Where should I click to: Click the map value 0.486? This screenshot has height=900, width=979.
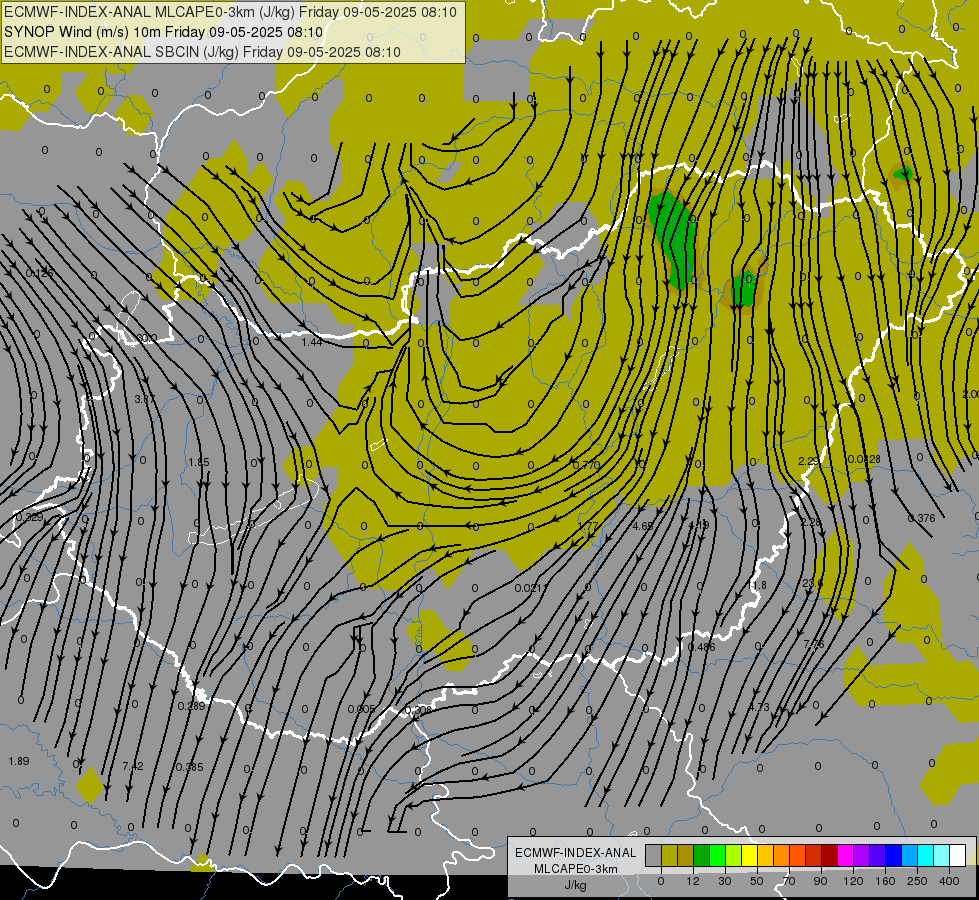701,646
